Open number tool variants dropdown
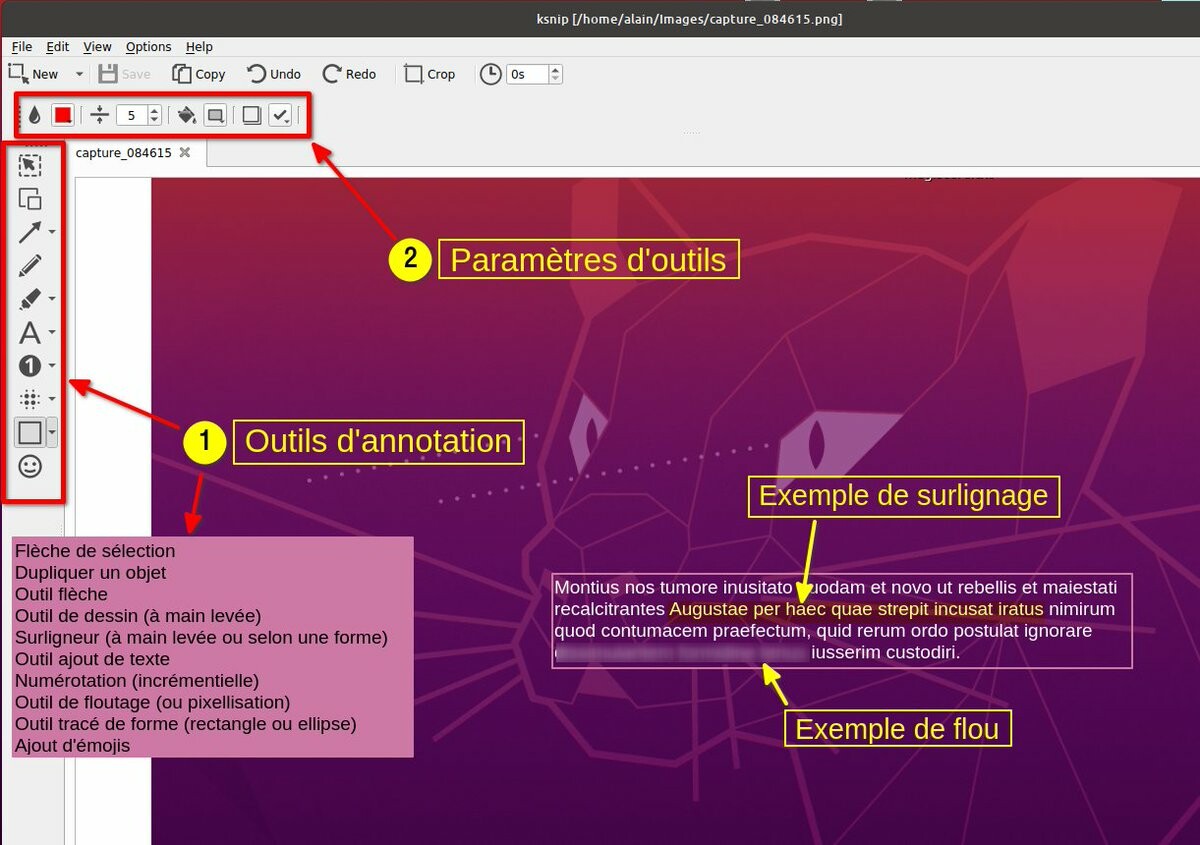The height and width of the screenshot is (845, 1200). (52, 365)
